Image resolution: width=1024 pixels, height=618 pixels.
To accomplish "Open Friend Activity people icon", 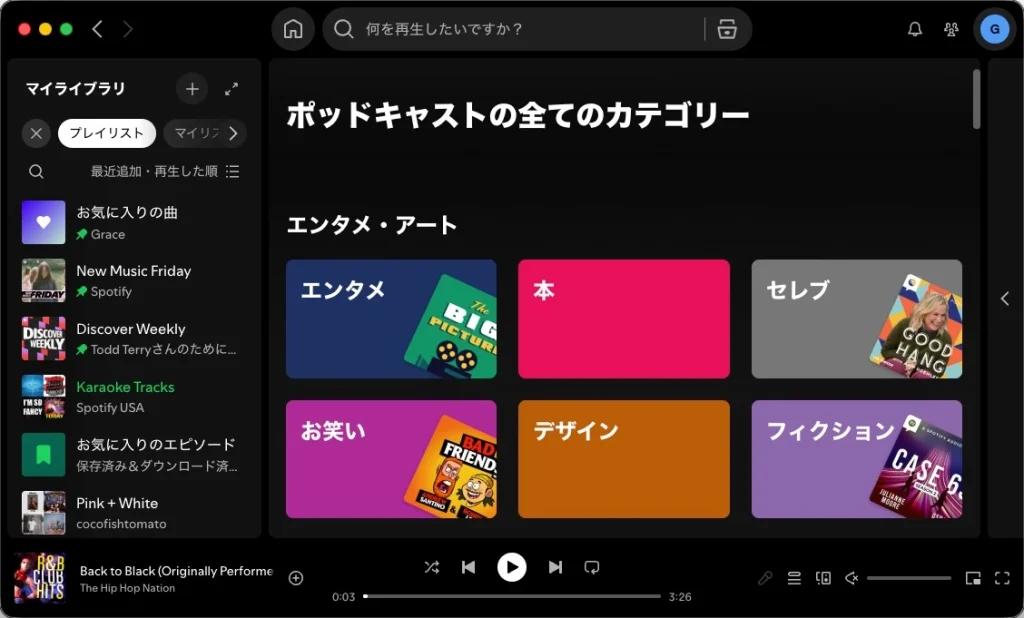I will pyautogui.click(x=951, y=29).
